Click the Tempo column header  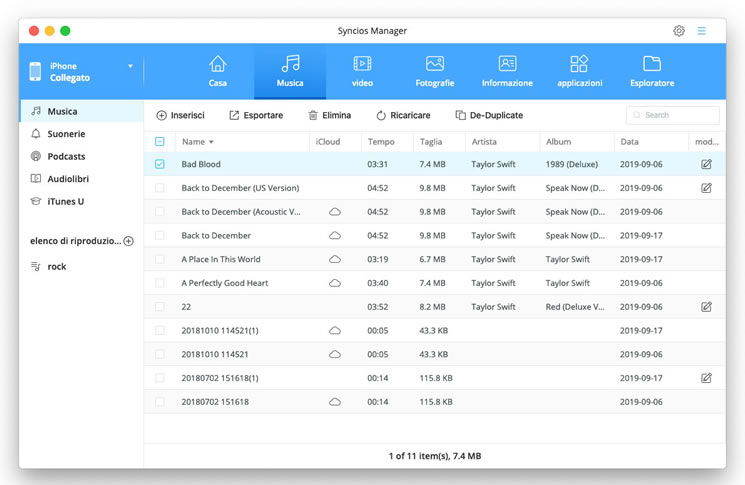coord(381,142)
